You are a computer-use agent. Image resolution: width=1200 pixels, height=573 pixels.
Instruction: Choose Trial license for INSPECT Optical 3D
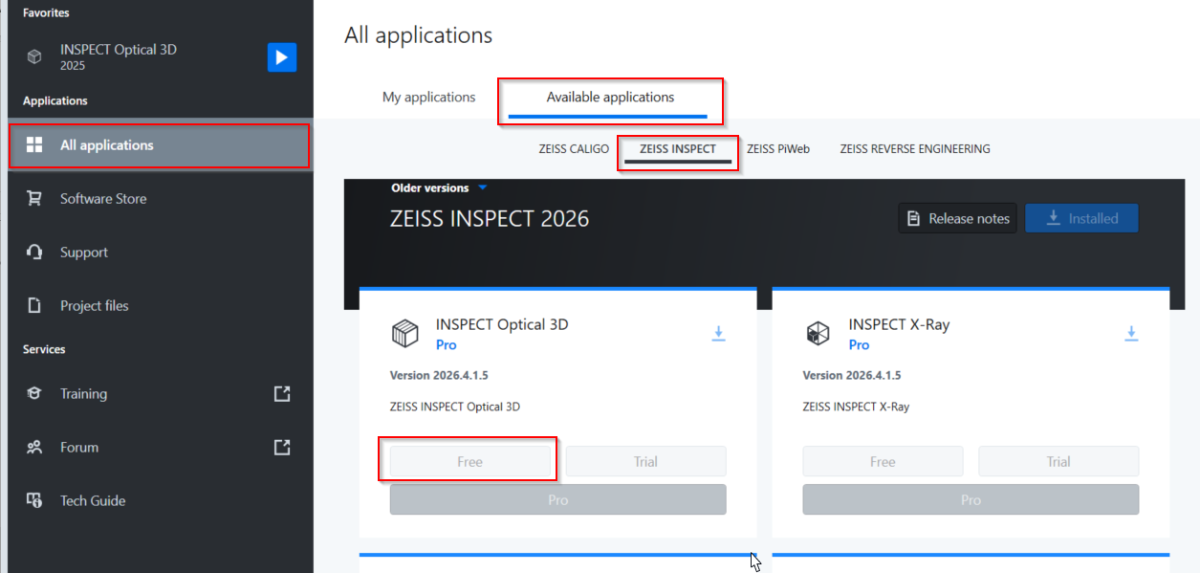click(646, 461)
